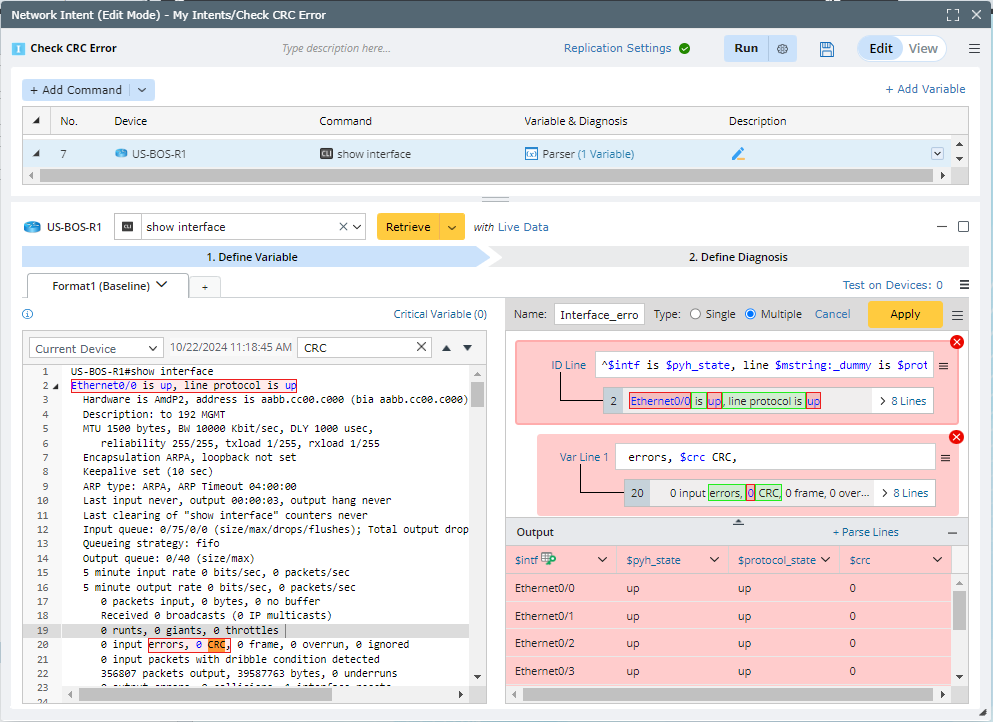Select the Multiple type radio button
993x722 pixels.
point(751,314)
